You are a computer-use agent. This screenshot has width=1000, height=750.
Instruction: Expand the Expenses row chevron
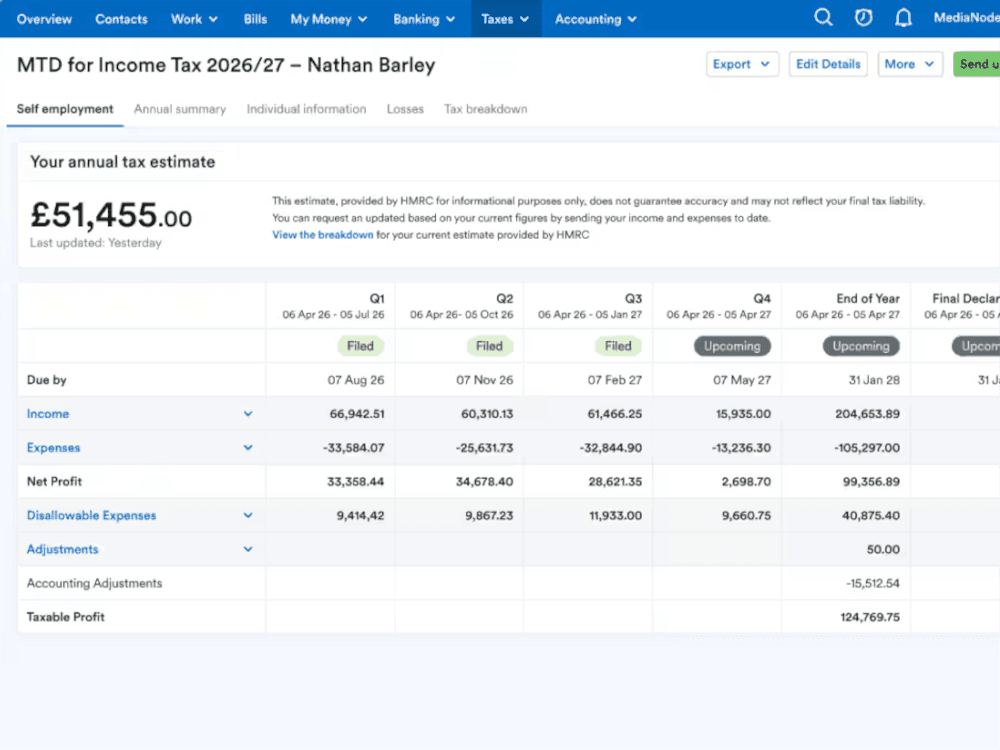coord(248,448)
